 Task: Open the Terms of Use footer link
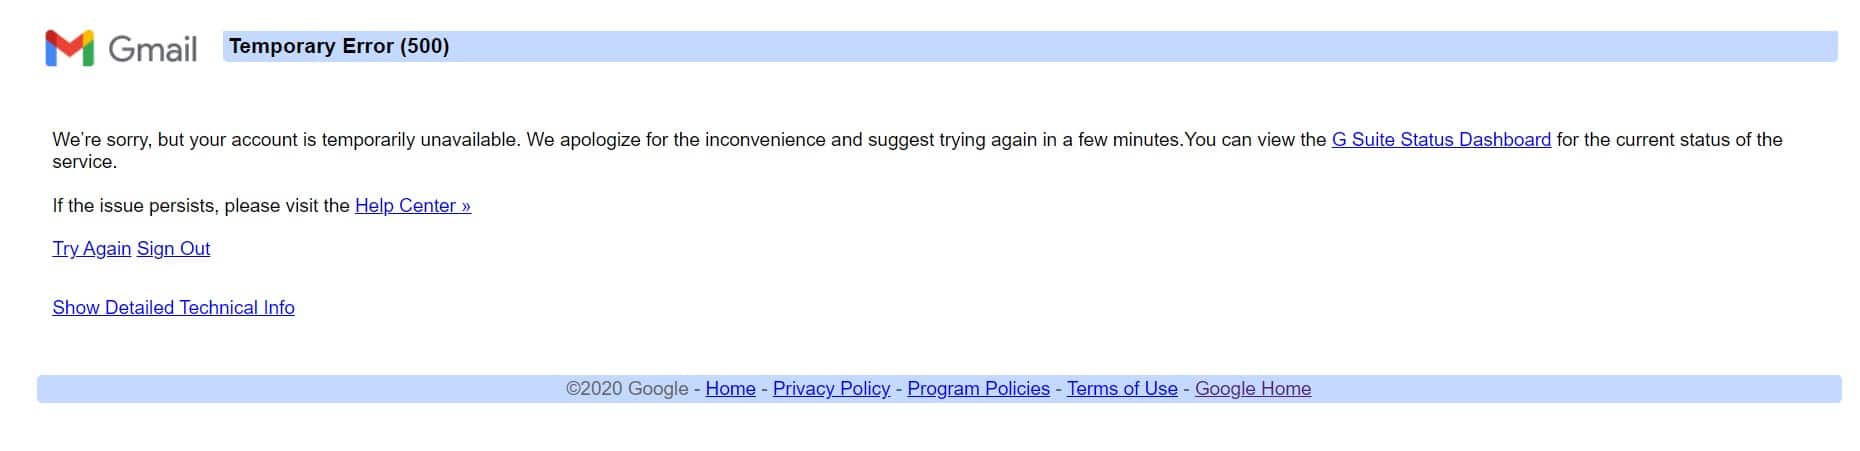pos(1122,389)
